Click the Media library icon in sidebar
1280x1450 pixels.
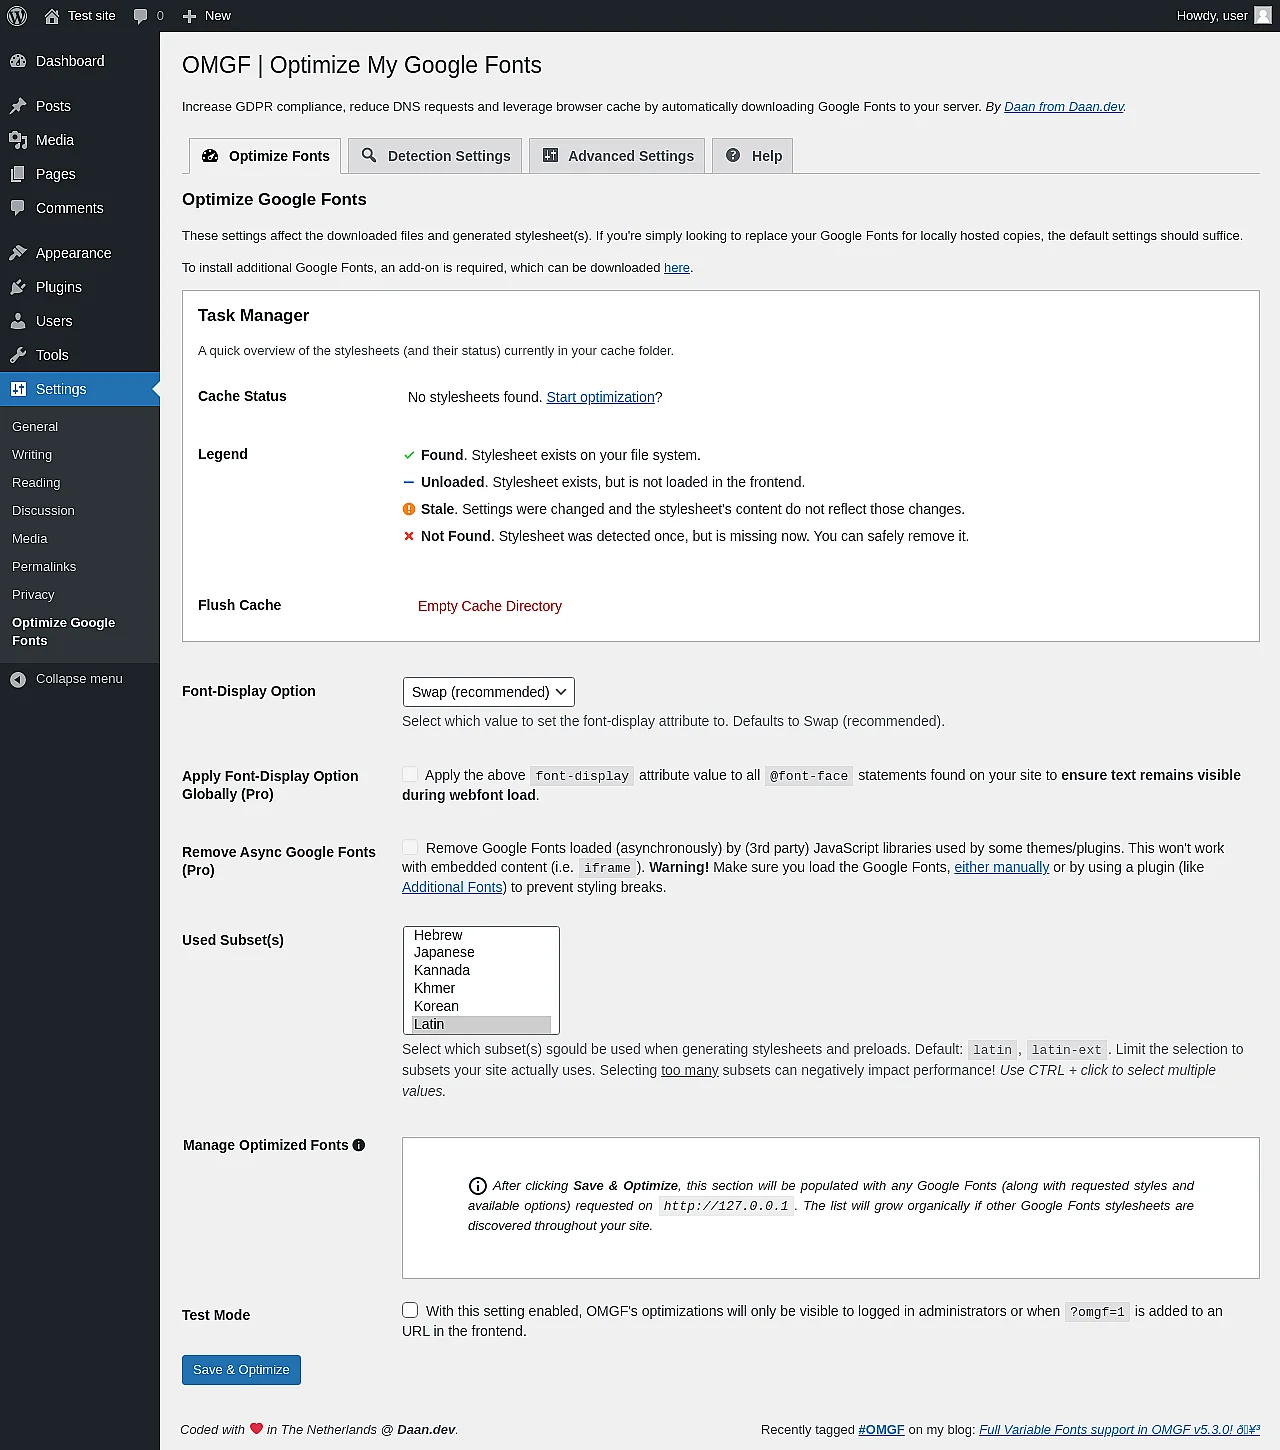click(x=18, y=140)
